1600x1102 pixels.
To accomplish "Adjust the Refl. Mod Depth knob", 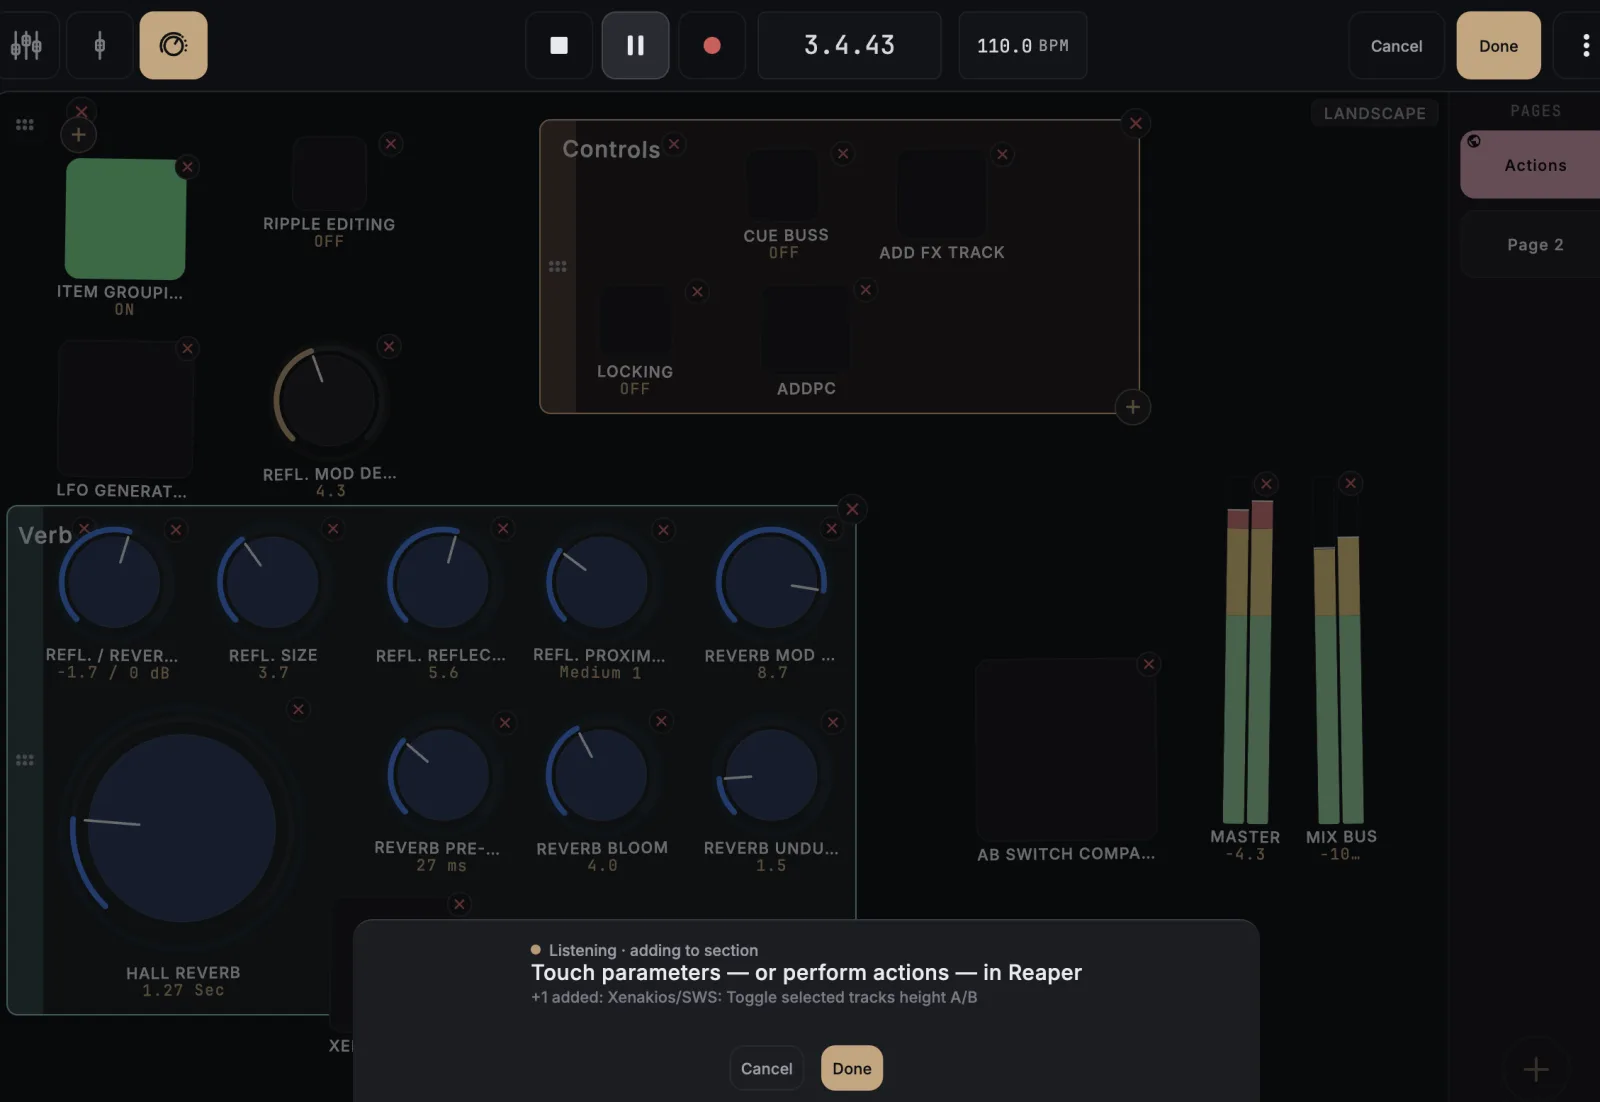I will [x=328, y=400].
